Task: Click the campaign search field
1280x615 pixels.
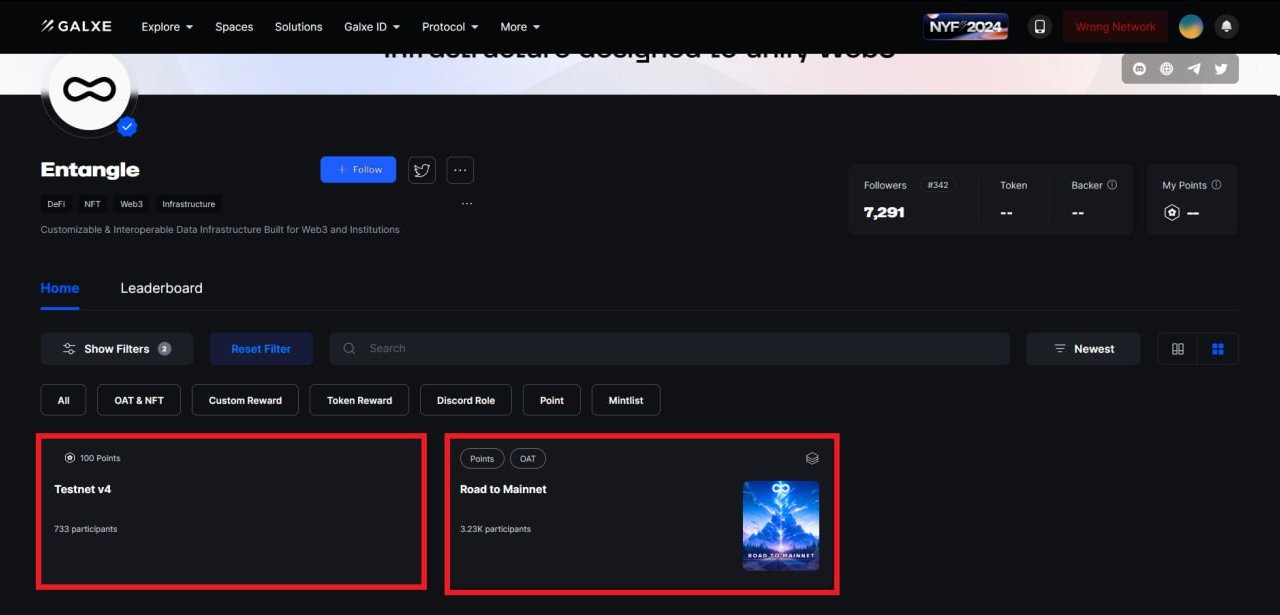Action: (669, 349)
